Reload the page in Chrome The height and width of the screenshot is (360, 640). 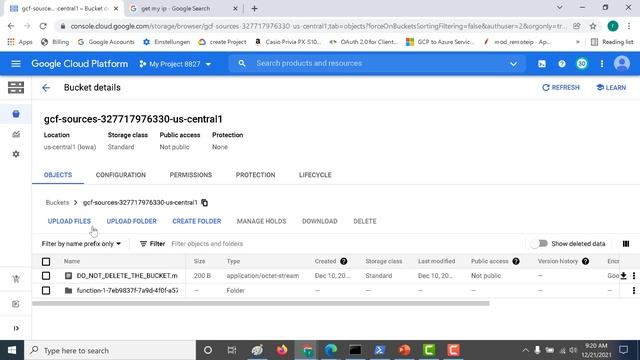(x=43, y=26)
